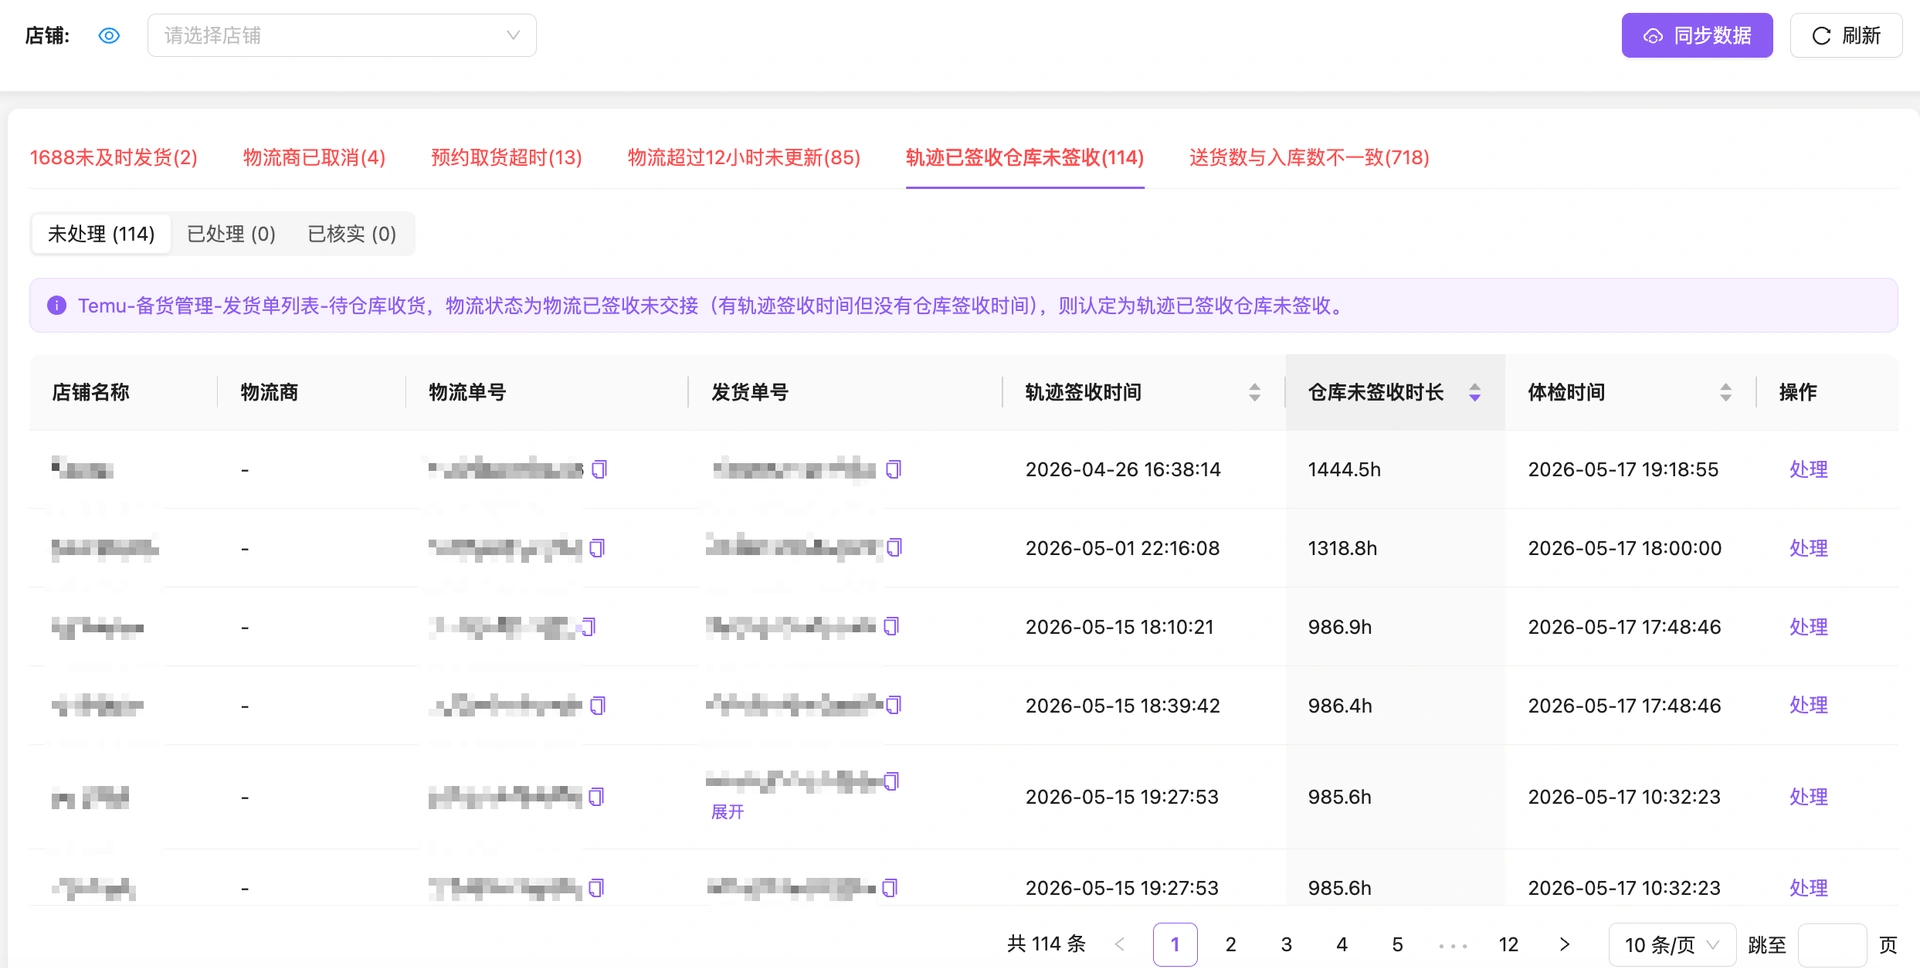This screenshot has height=968, width=1920.
Task: Click 处理 for the 19:27:53 row with 展开
Action: 1808,797
